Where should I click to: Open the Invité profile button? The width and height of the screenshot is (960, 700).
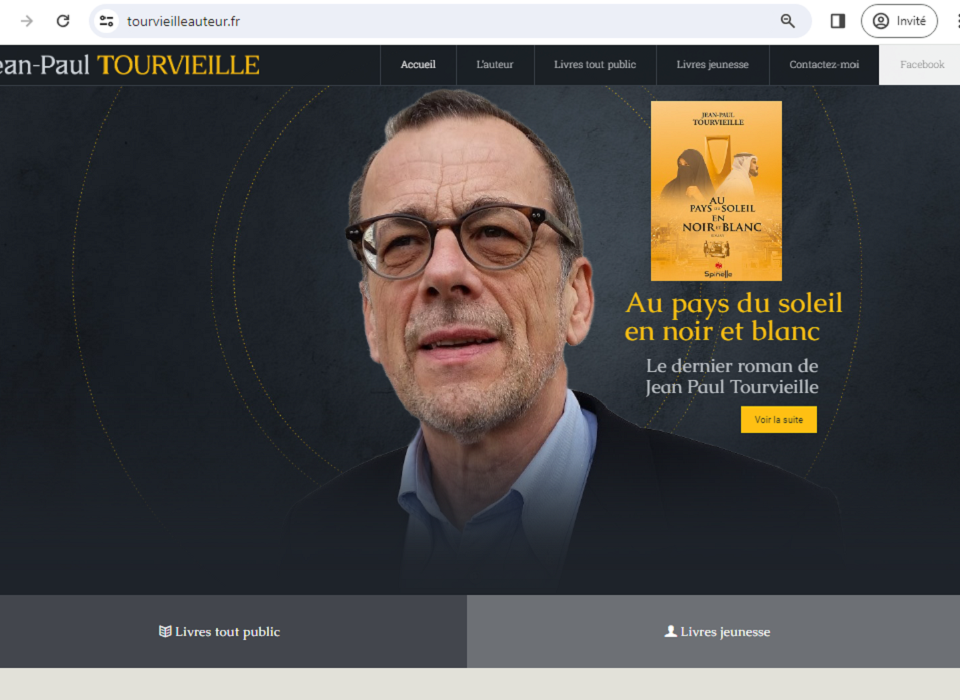pos(899,21)
